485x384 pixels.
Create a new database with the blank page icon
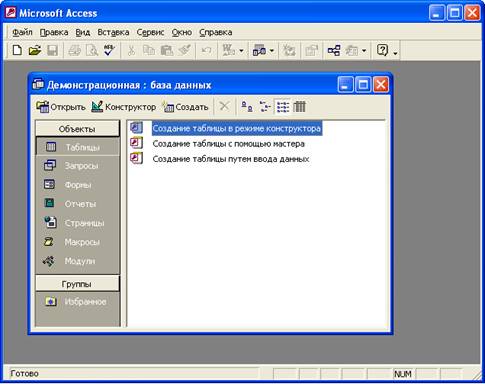17,50
